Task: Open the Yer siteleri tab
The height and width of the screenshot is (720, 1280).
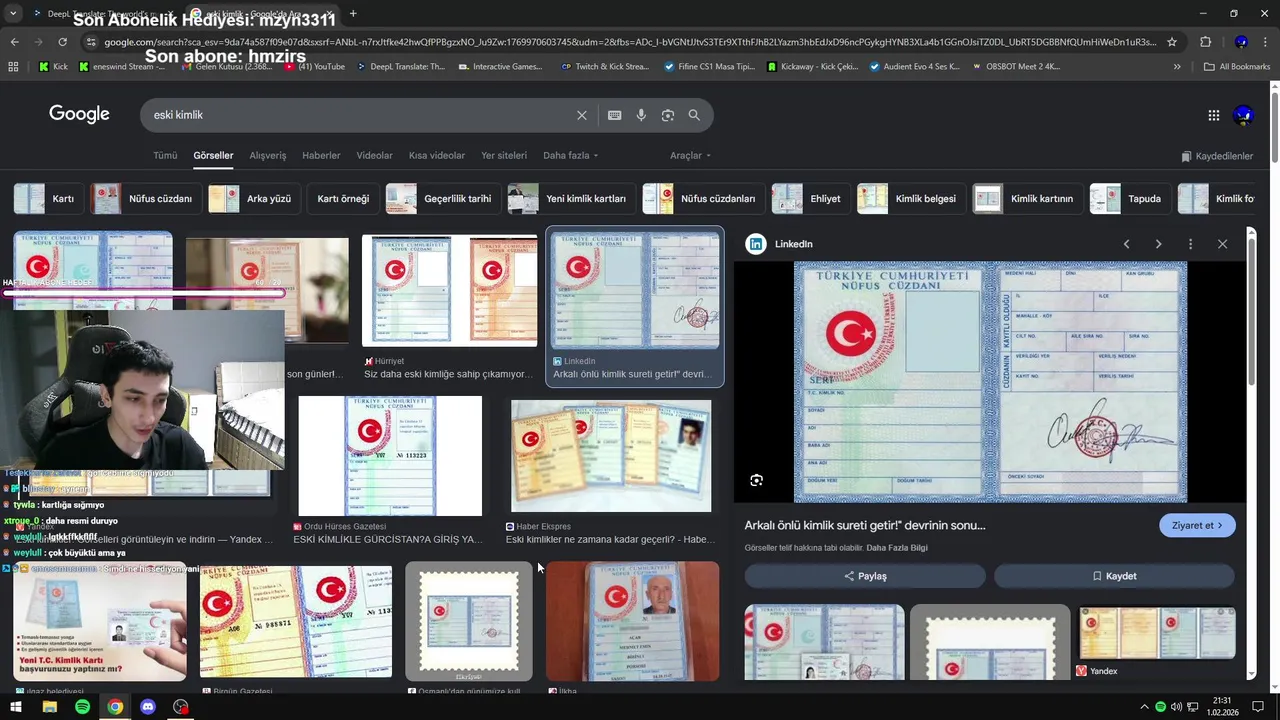Action: [504, 156]
